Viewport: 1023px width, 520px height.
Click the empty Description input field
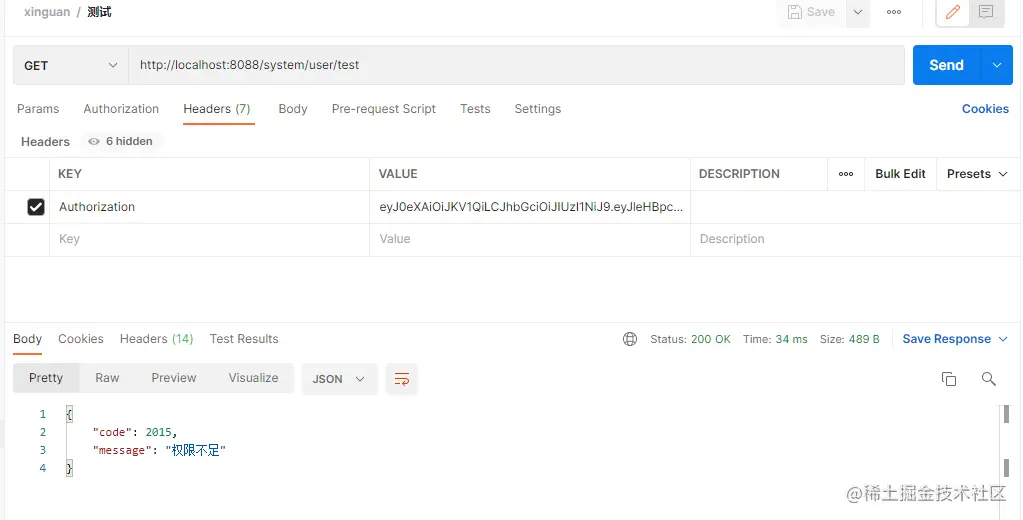point(855,239)
